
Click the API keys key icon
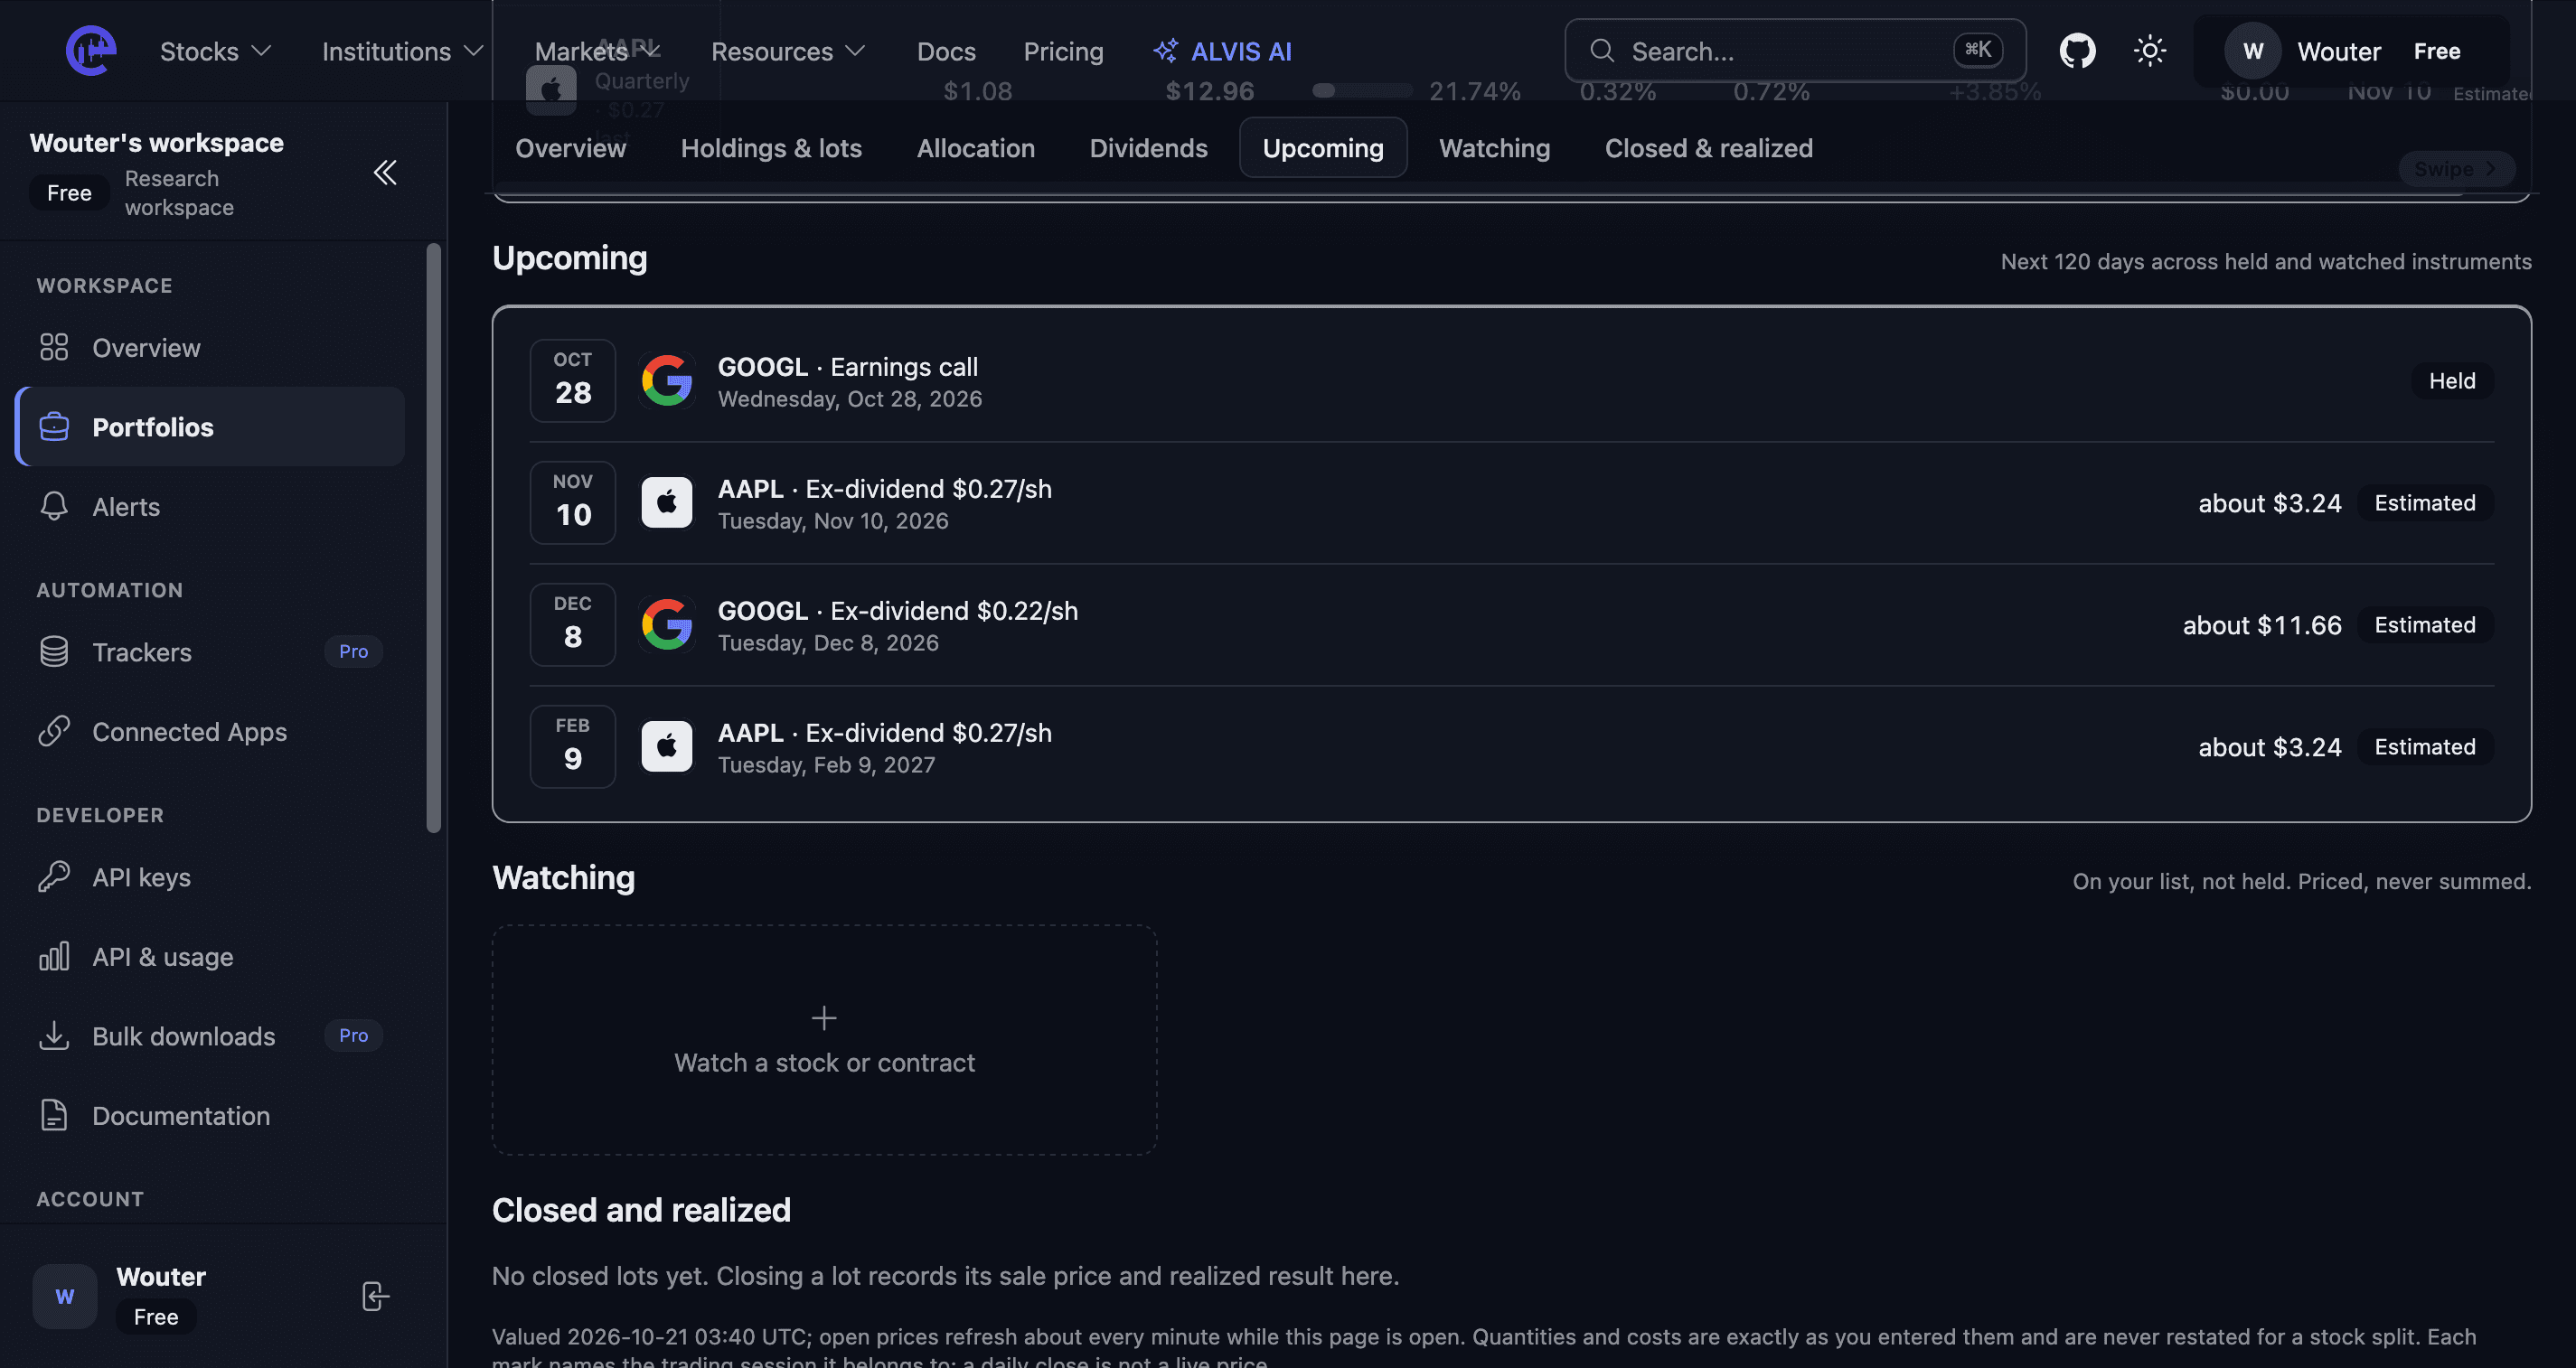54,876
